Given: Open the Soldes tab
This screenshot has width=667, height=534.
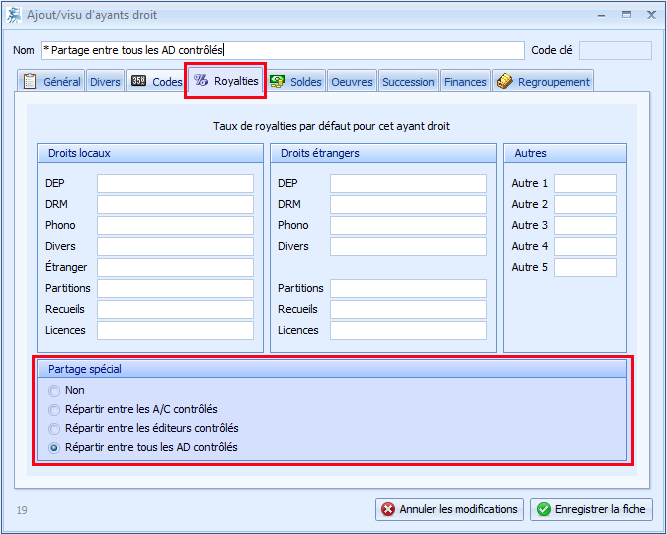Looking at the screenshot, I should pos(295,82).
